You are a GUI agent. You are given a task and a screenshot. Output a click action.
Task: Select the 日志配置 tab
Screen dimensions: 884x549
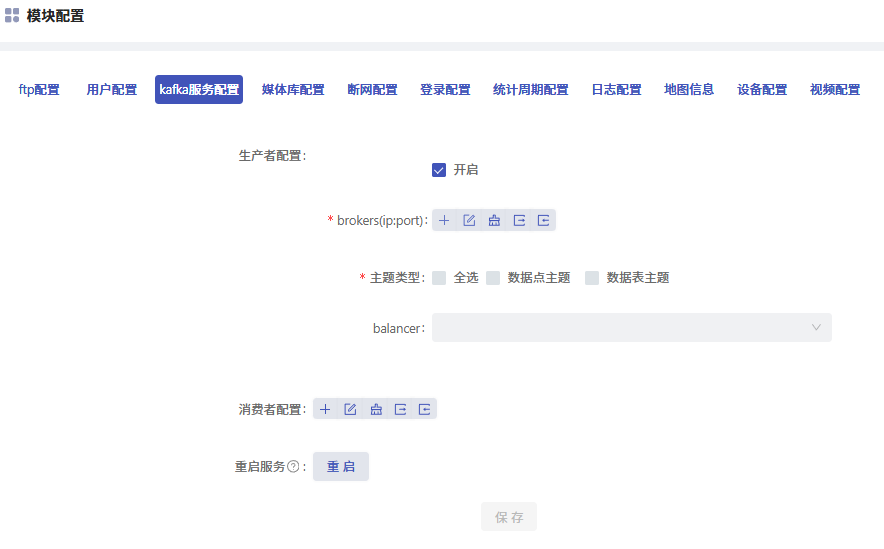pyautogui.click(x=616, y=90)
